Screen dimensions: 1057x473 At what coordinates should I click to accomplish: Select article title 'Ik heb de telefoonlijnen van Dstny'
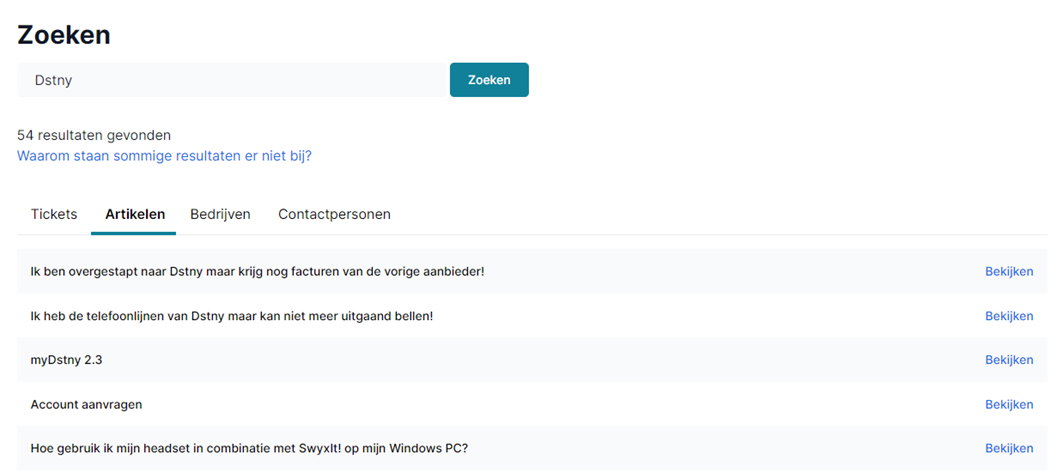232,316
